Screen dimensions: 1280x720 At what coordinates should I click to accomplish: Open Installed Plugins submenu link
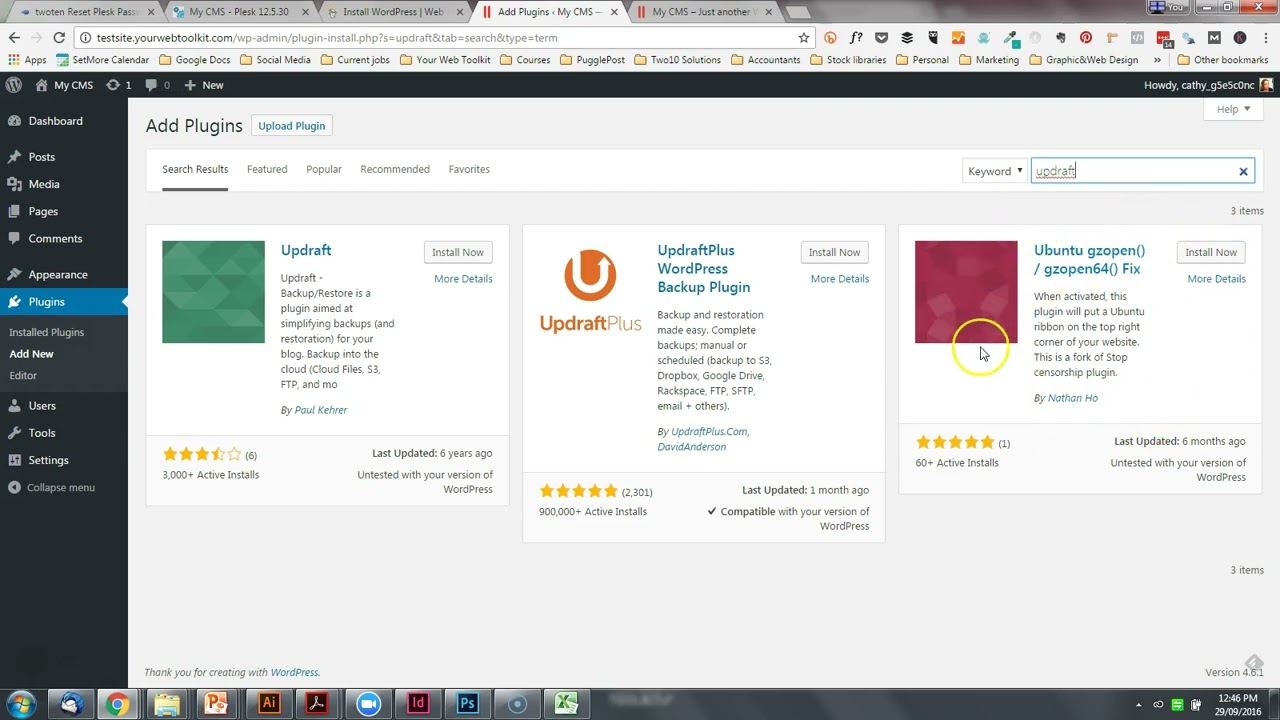tap(46, 332)
